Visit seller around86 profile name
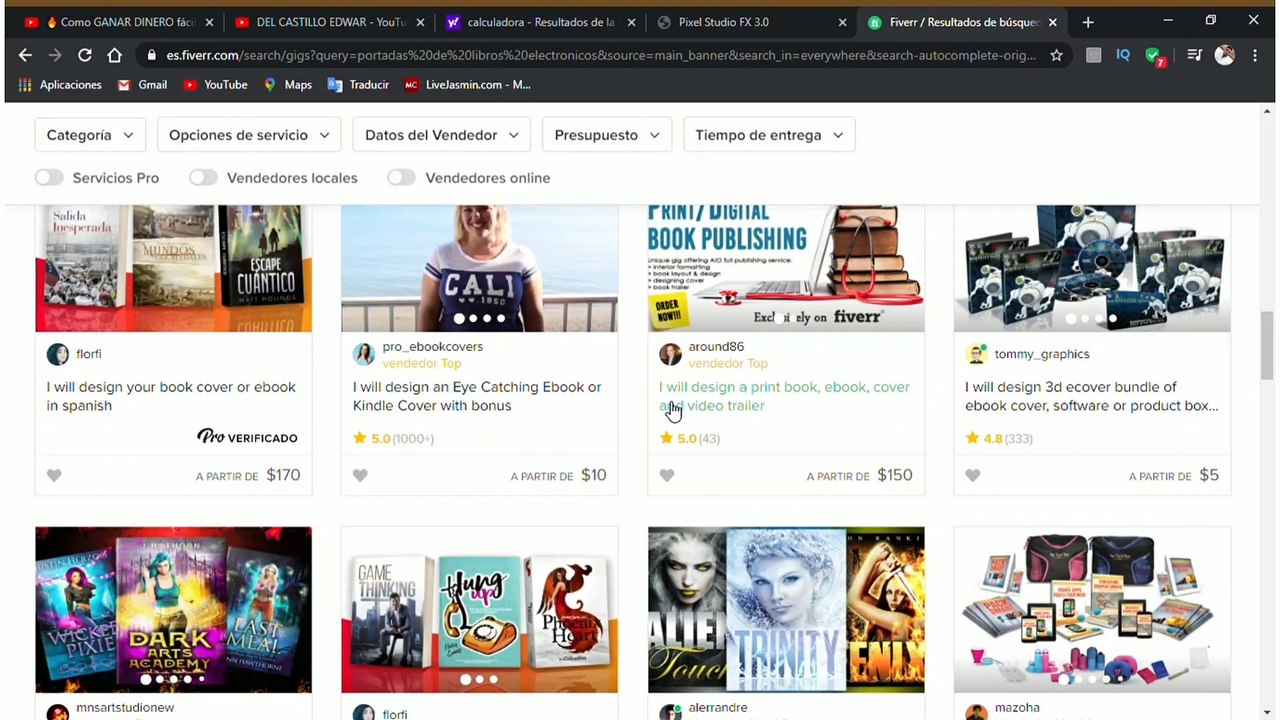Image resolution: width=1280 pixels, height=720 pixels. (716, 346)
